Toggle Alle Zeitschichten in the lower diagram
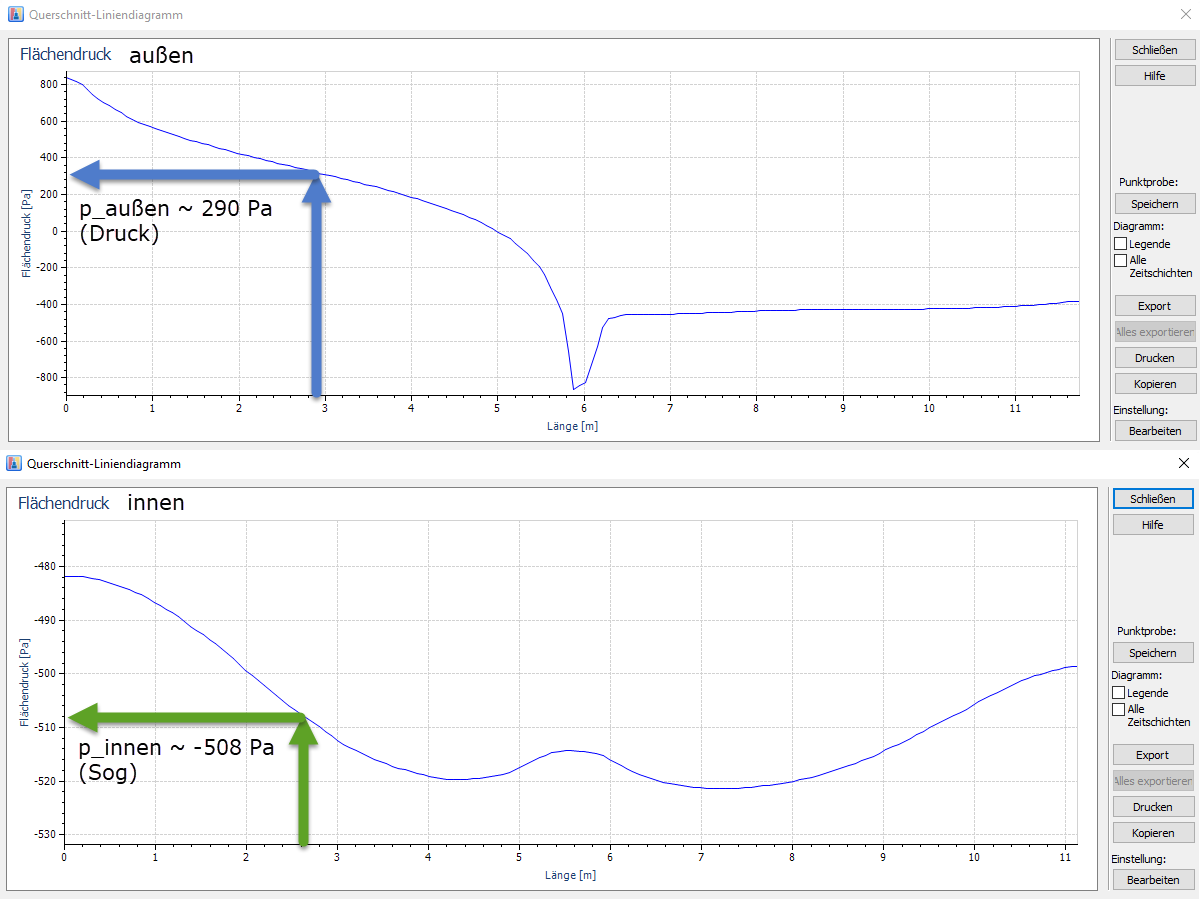Image resolution: width=1200 pixels, height=900 pixels. (1121, 709)
